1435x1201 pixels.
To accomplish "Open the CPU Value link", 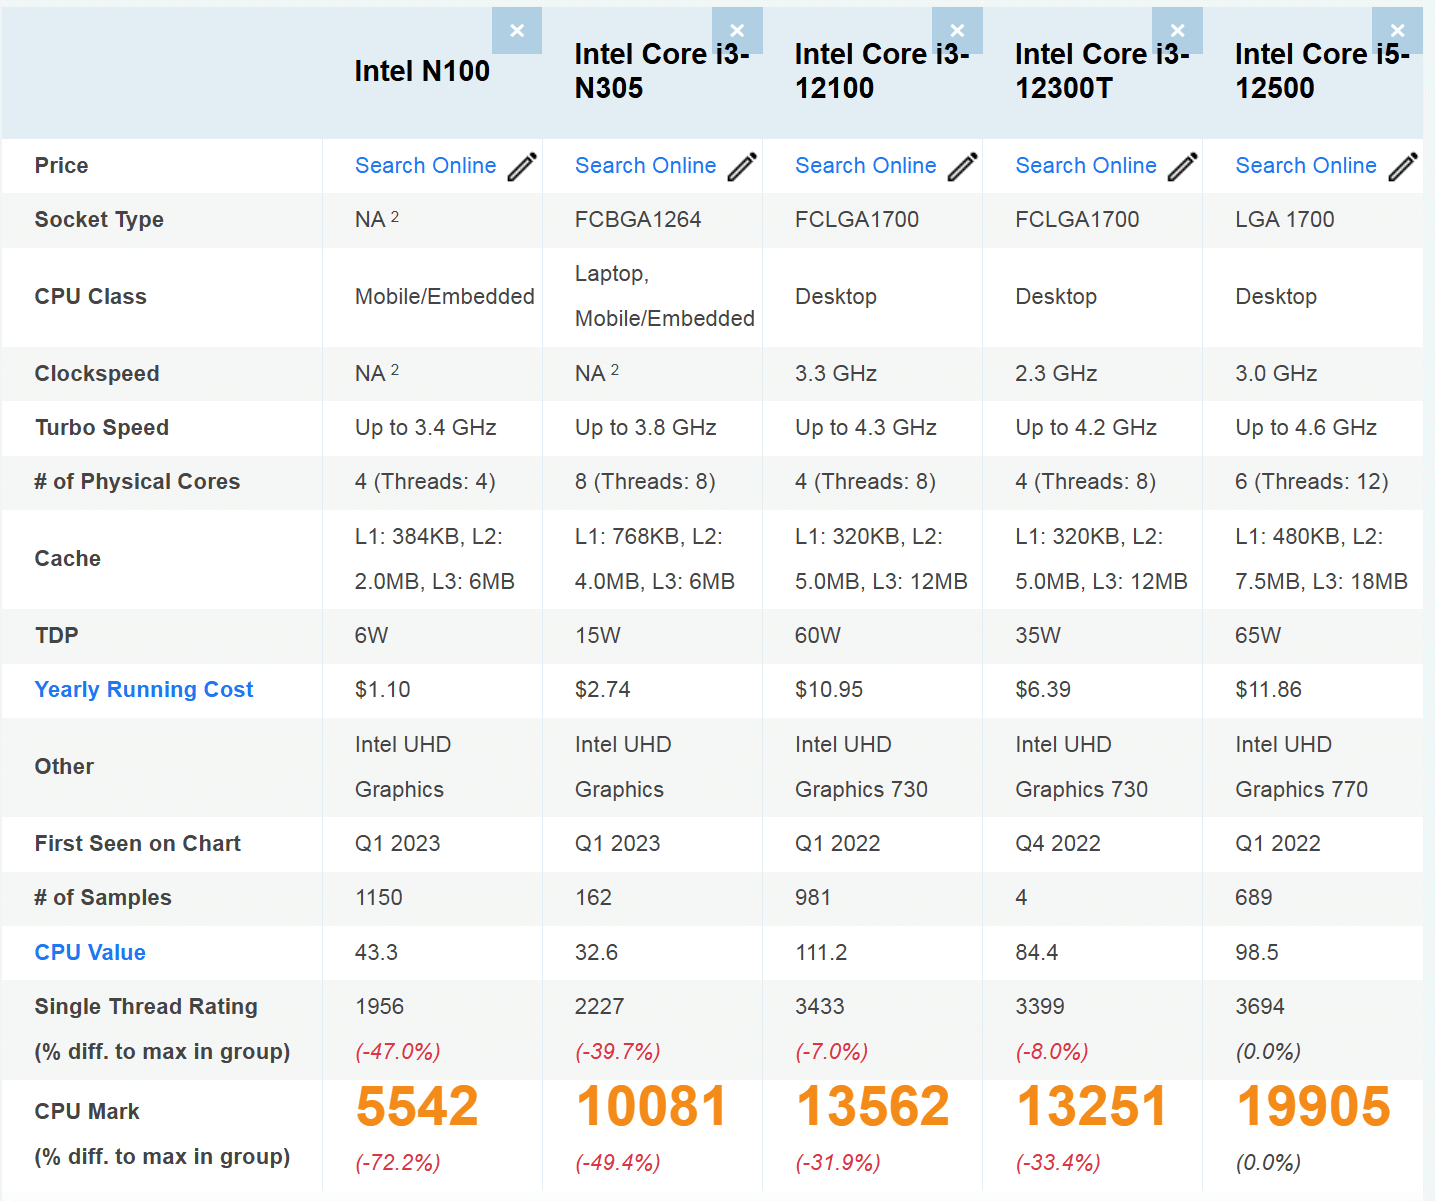I will (x=90, y=953).
